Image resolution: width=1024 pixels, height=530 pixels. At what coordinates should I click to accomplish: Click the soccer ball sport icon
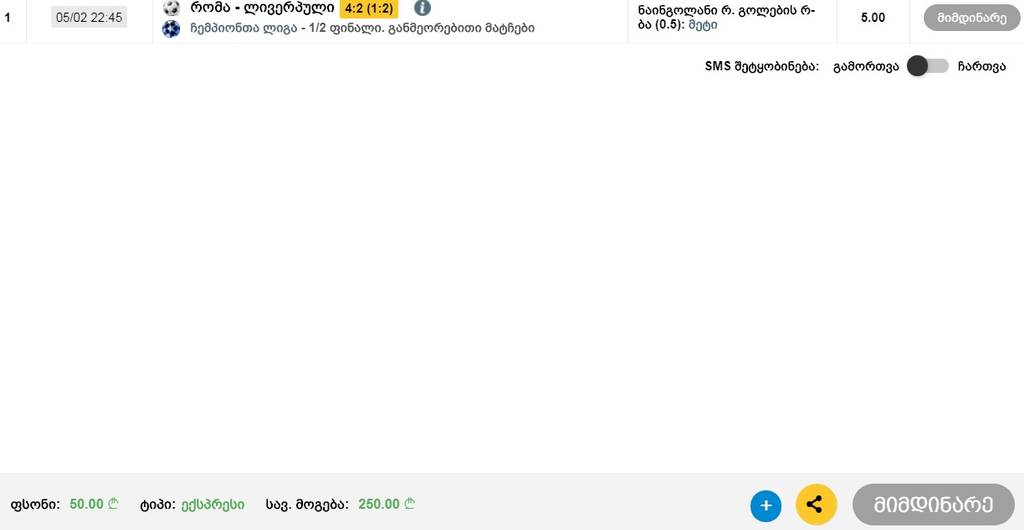[171, 8]
